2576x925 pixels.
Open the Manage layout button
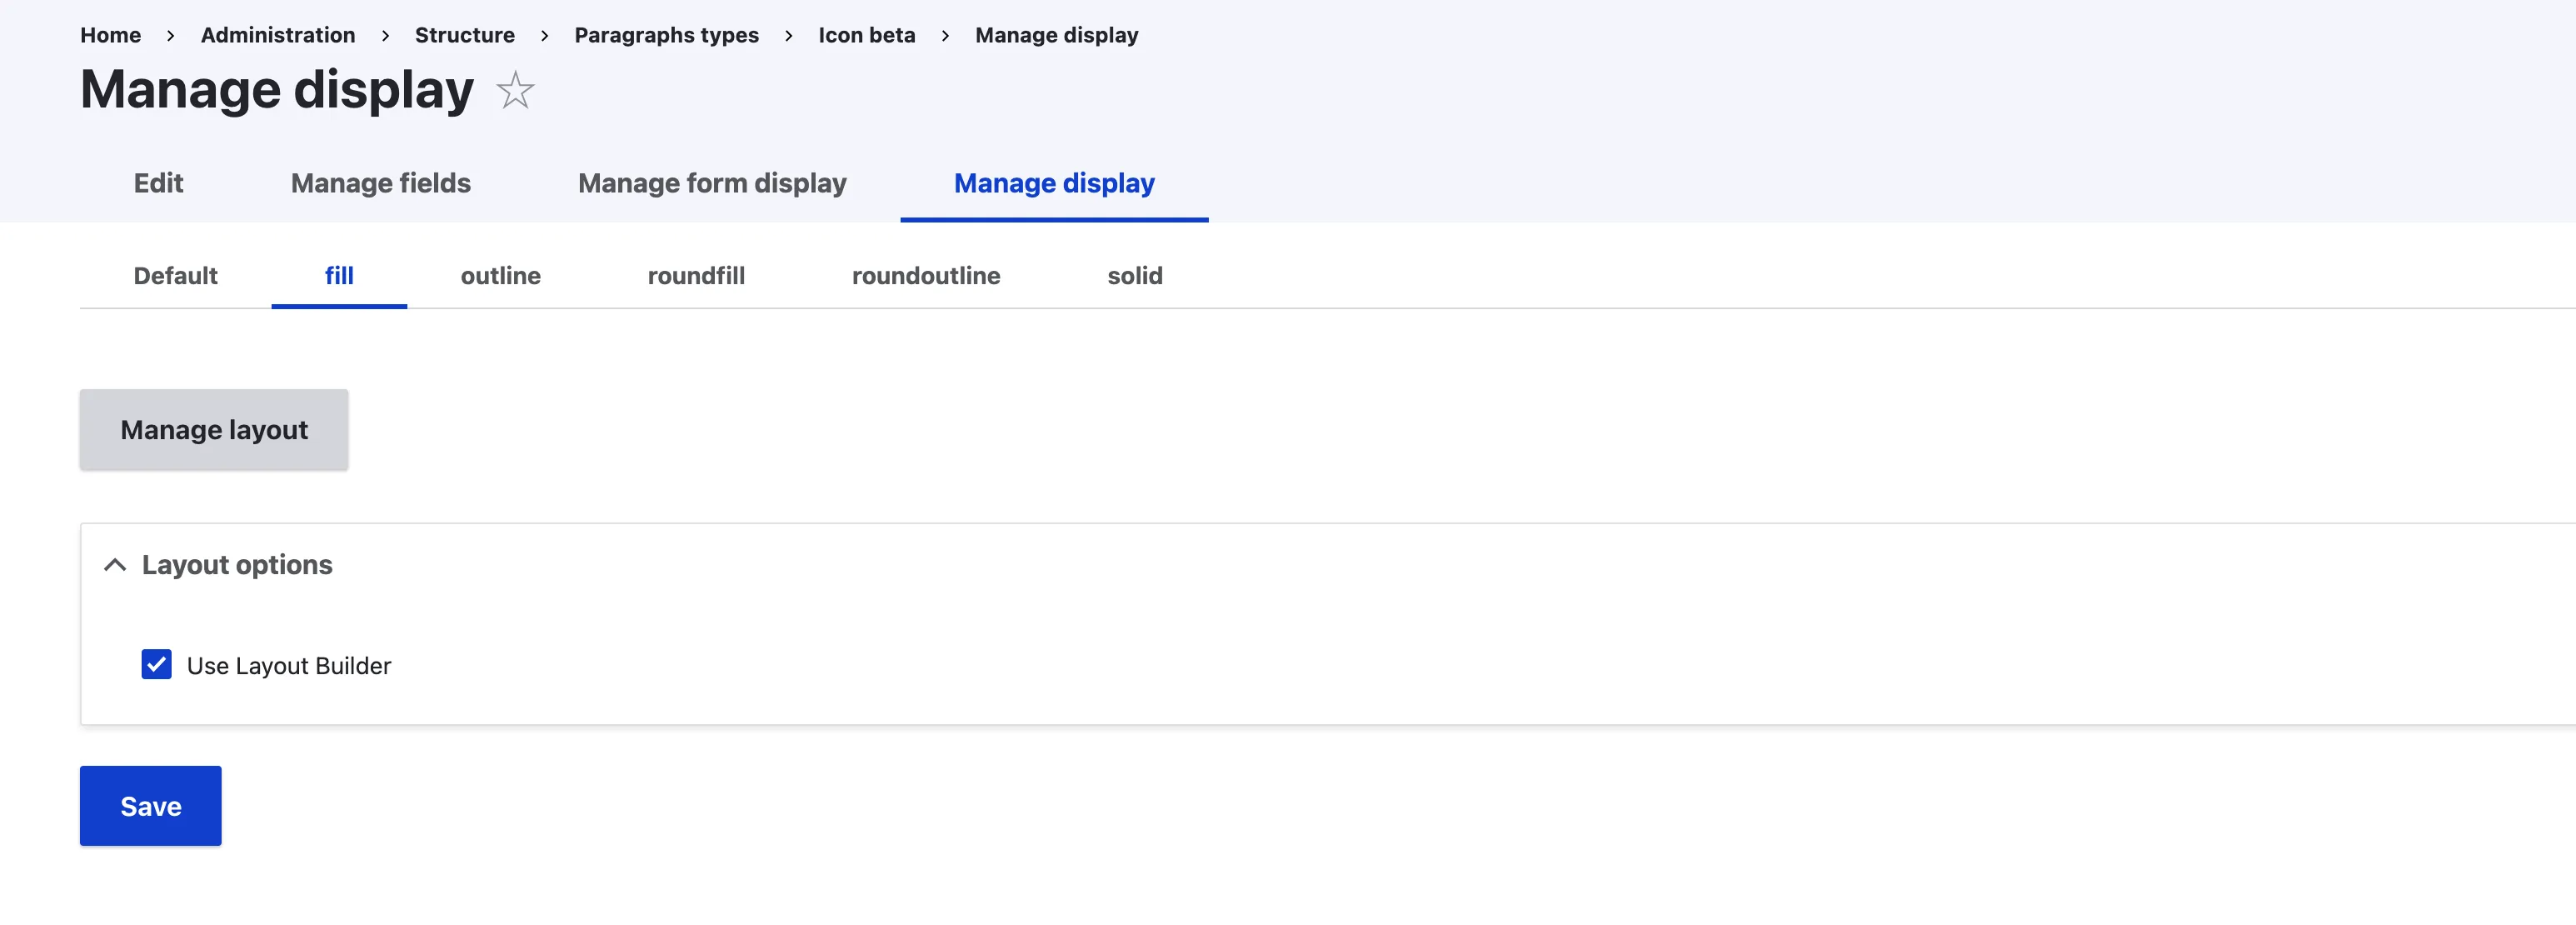pyautogui.click(x=214, y=430)
